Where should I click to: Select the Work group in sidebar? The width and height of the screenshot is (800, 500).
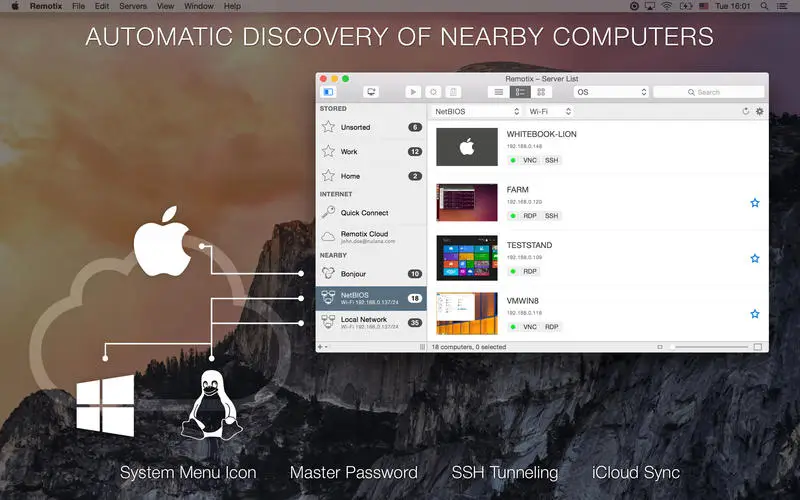371,152
